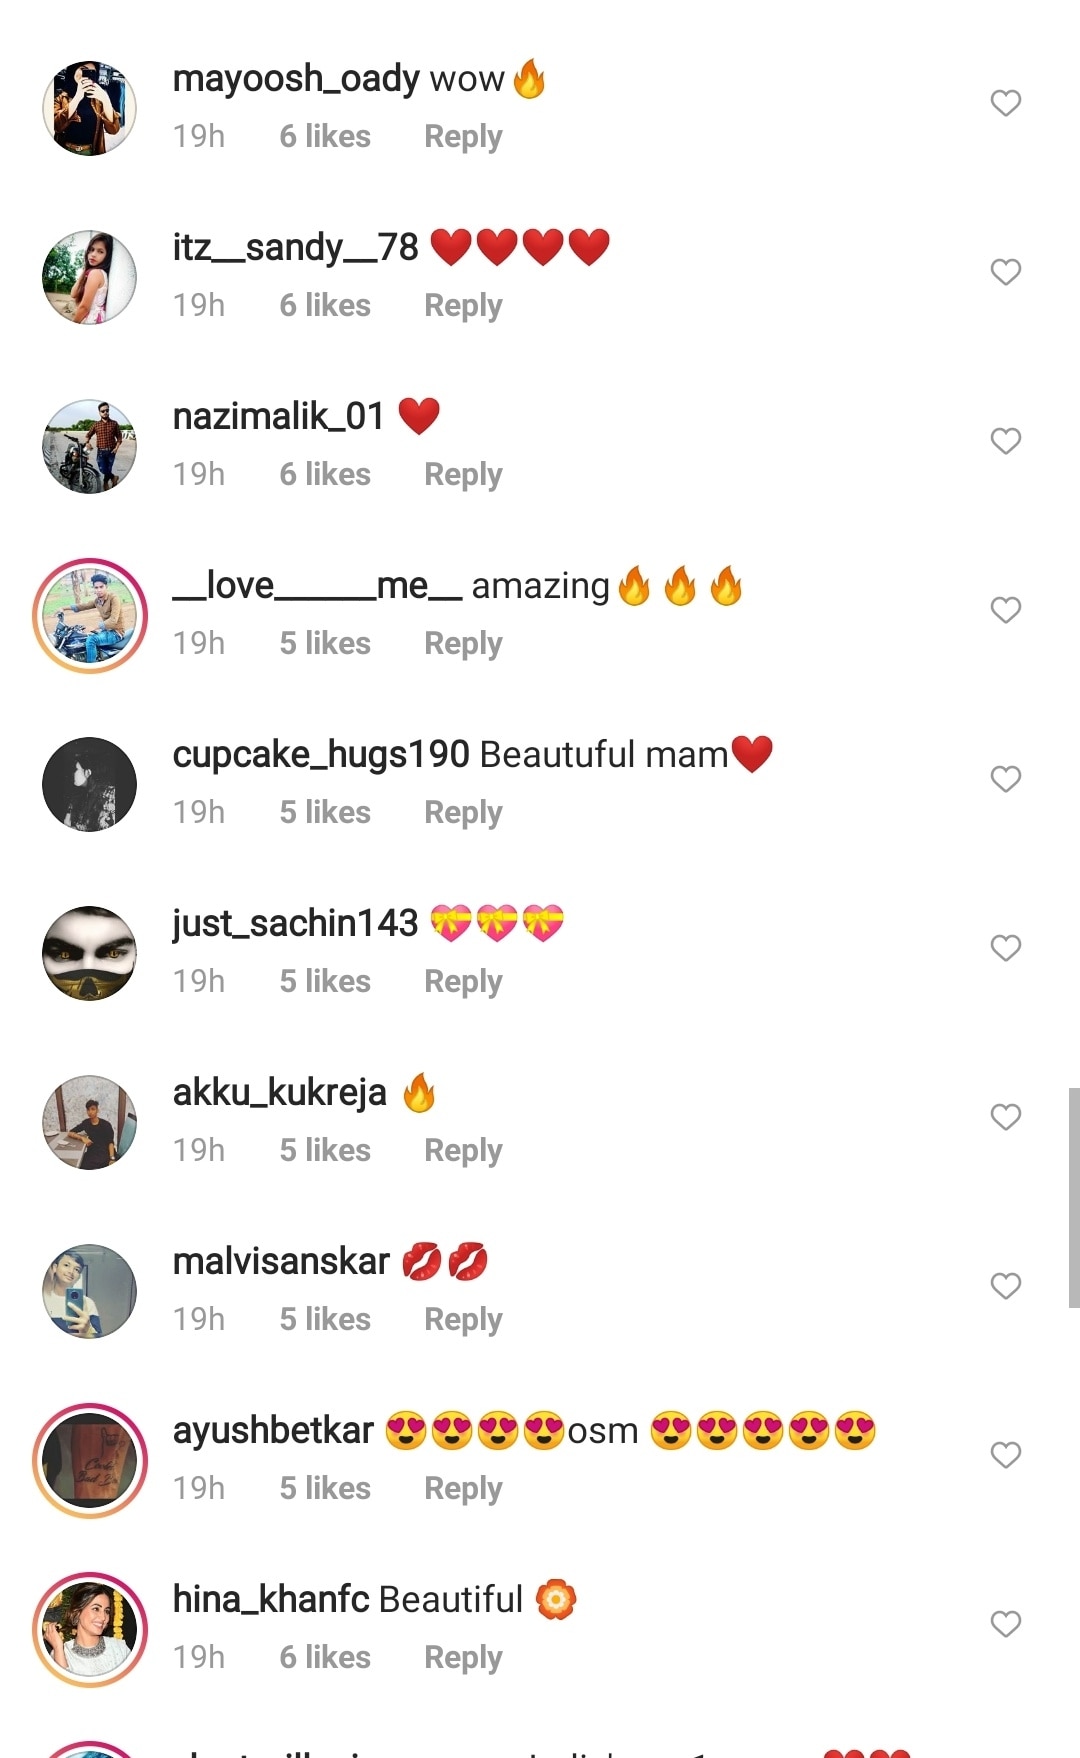This screenshot has width=1080, height=1758.
Task: Like nazimalik_01's heart comment
Action: [1005, 441]
